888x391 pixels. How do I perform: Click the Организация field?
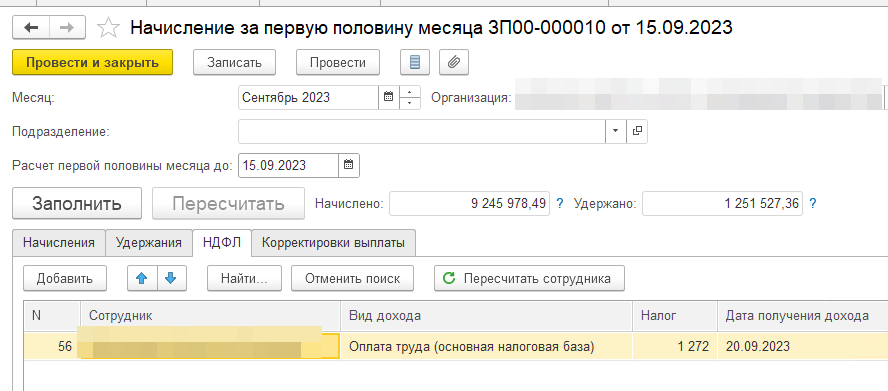(698, 97)
